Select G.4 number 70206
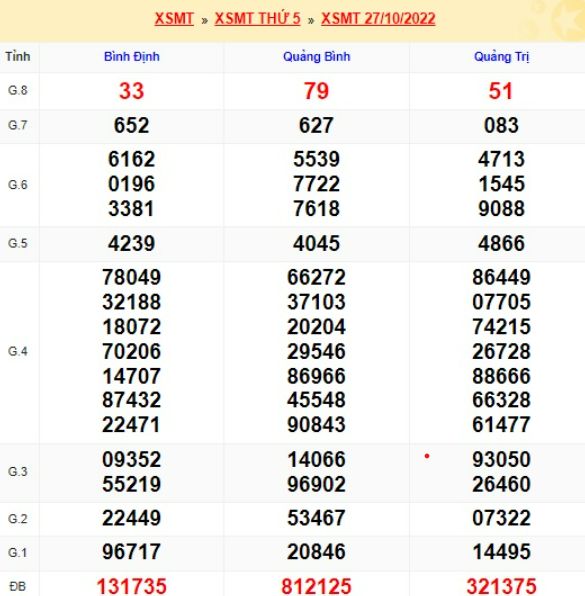585x596 pixels. pyautogui.click(x=132, y=351)
